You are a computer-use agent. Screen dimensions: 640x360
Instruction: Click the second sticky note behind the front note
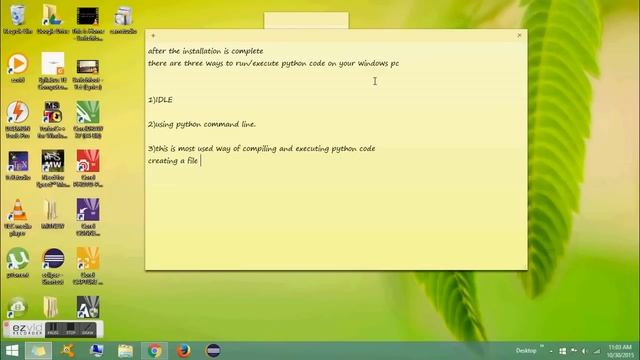(306, 20)
